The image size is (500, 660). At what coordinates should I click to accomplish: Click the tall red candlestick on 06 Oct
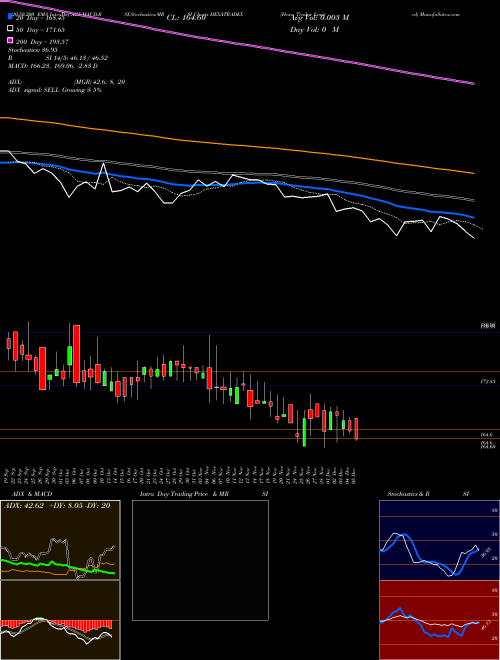click(77, 354)
